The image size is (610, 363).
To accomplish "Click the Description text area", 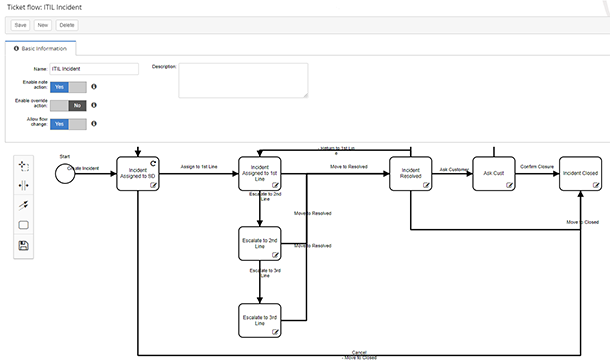I will tap(243, 81).
